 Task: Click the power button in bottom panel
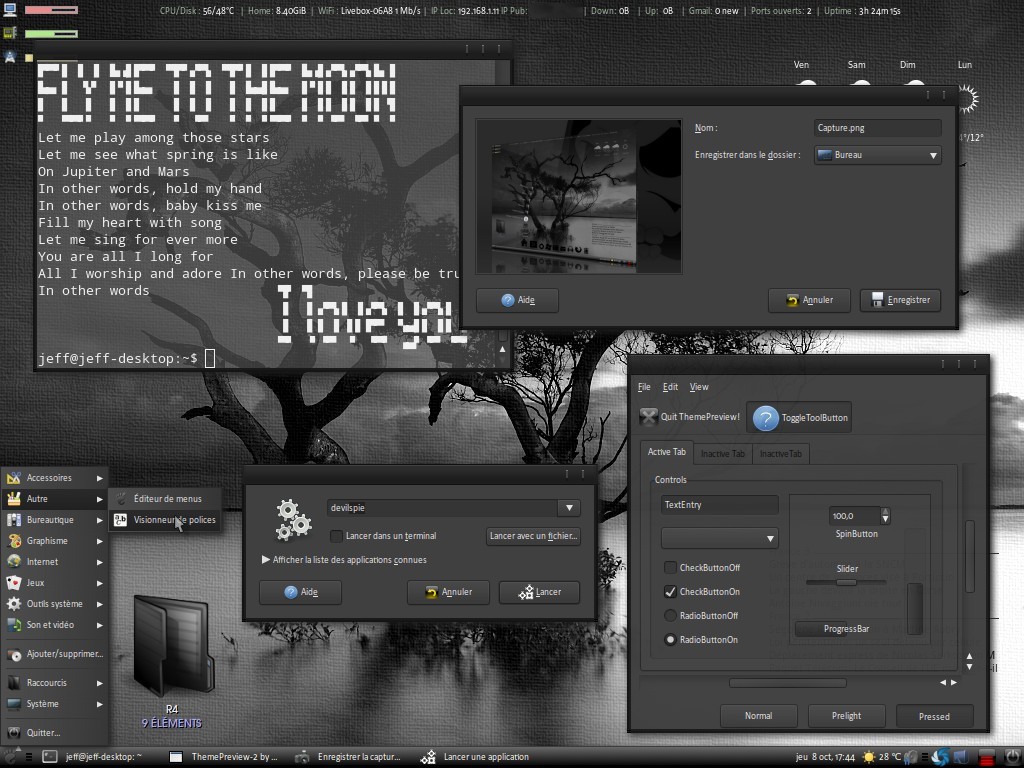click(x=1011, y=757)
